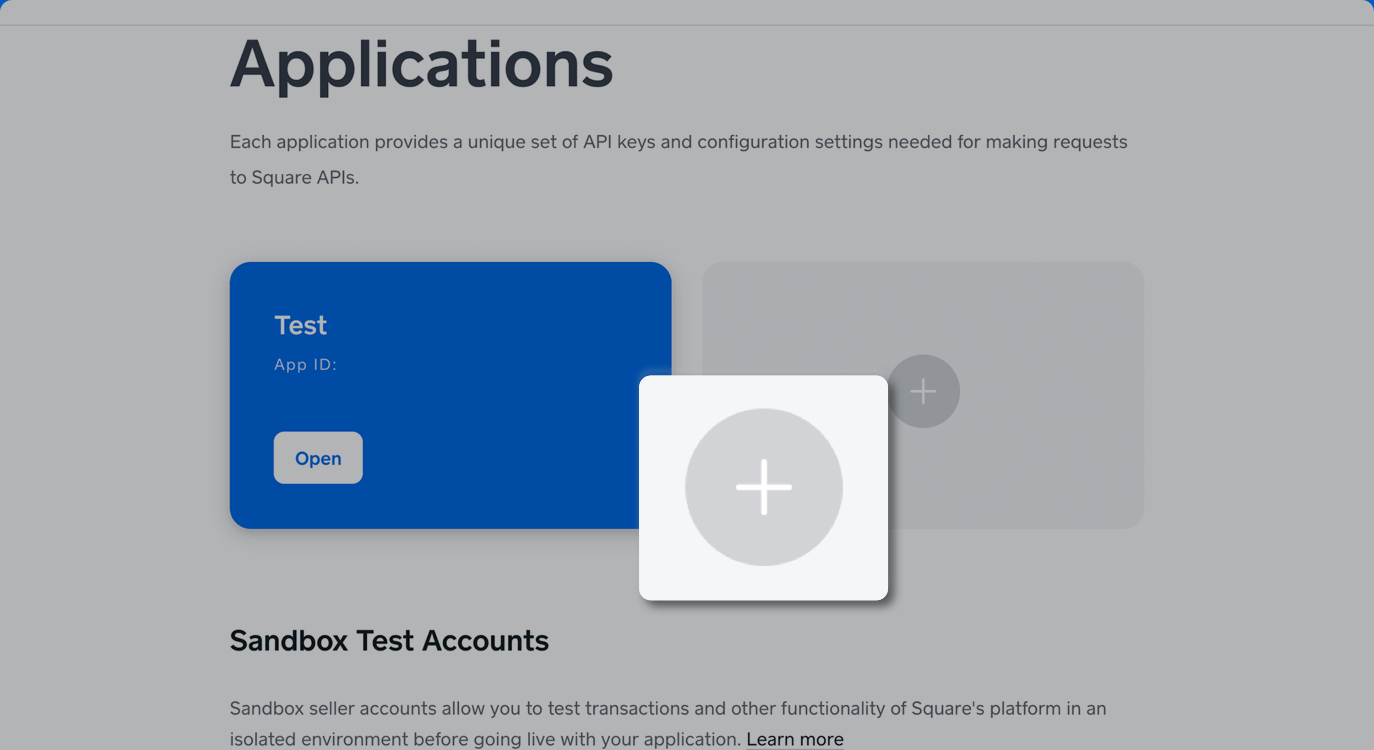Click the description about unique API keys
Screen dimensions: 1374x750
tap(679, 160)
